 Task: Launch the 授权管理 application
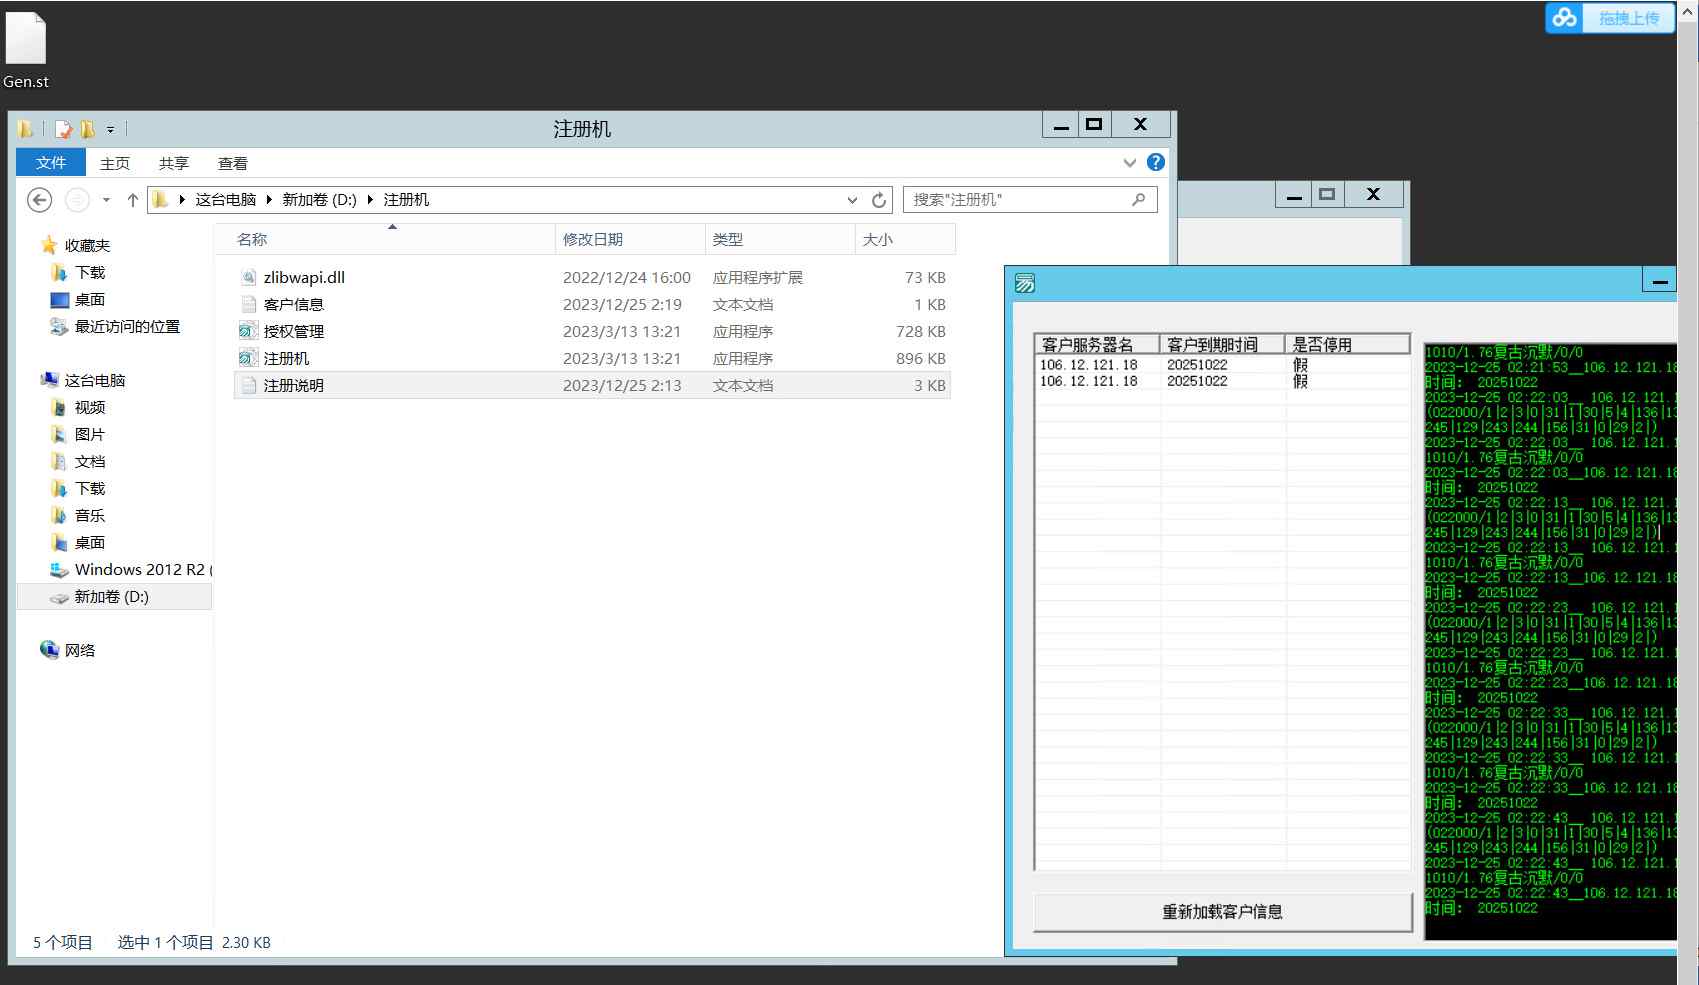tap(296, 331)
